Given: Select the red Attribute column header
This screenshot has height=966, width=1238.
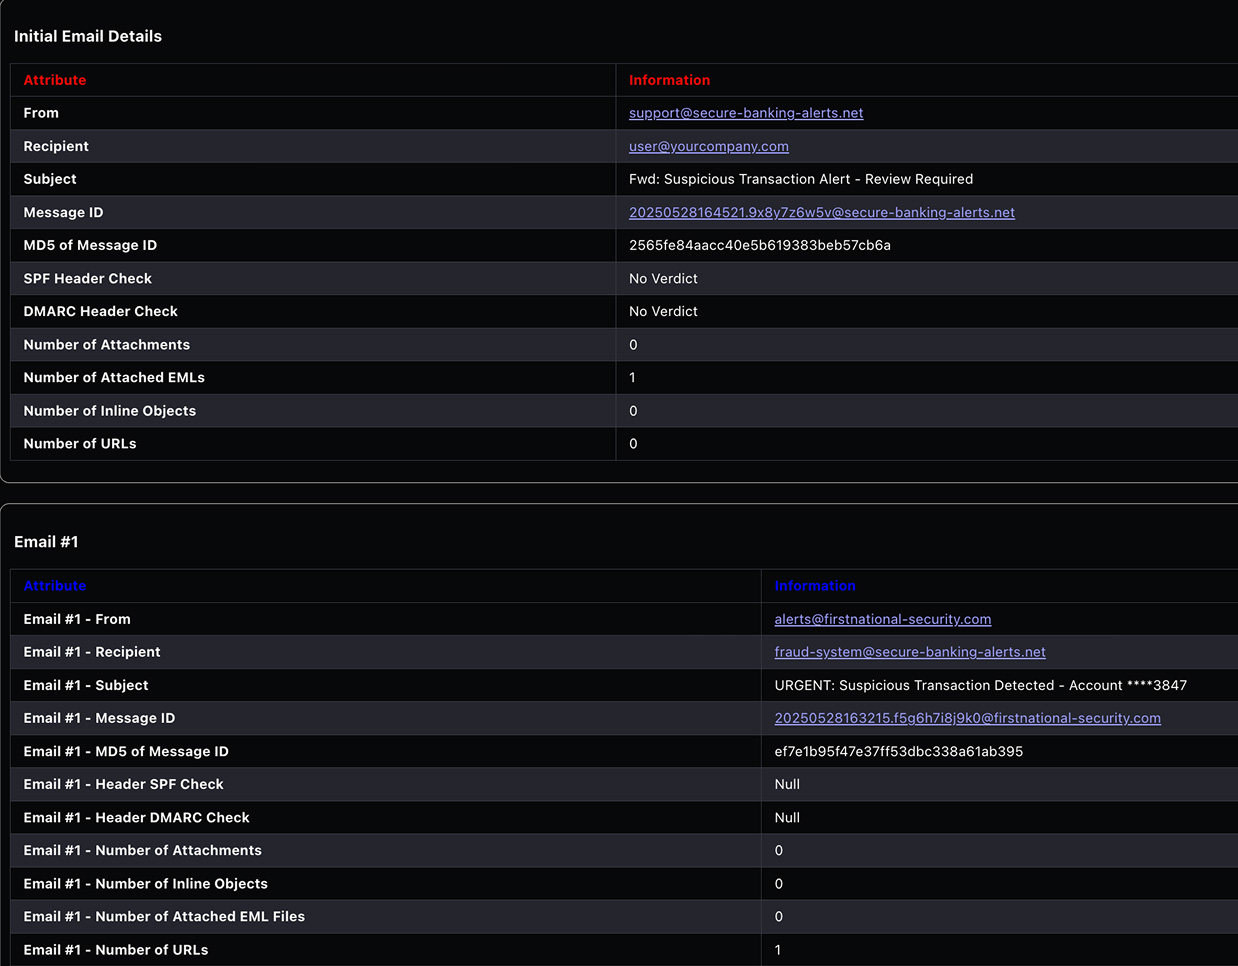Looking at the screenshot, I should point(55,80).
